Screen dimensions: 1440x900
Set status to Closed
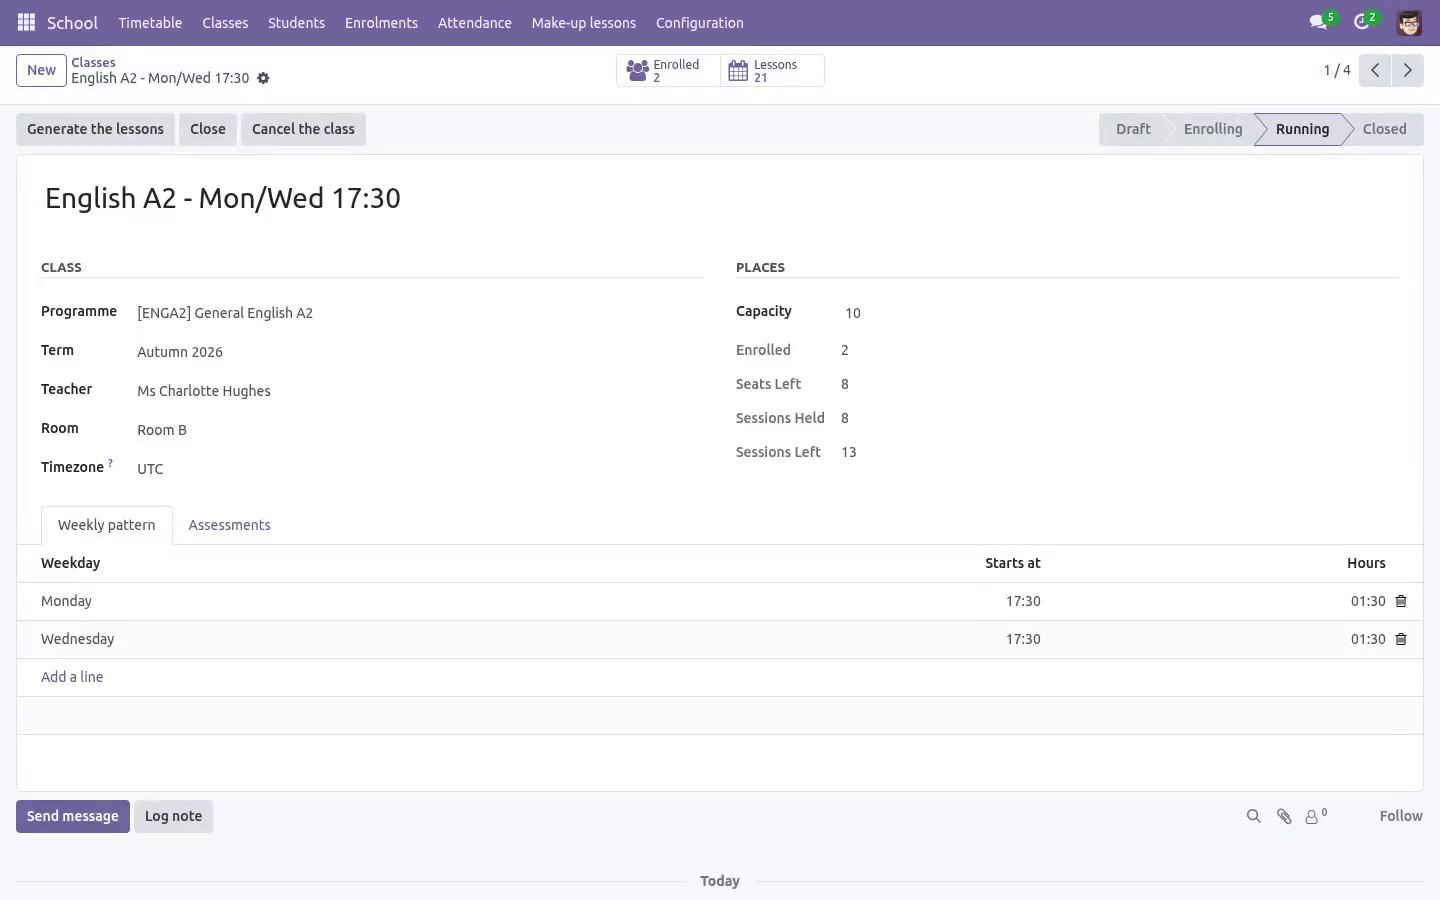pyautogui.click(x=1384, y=129)
